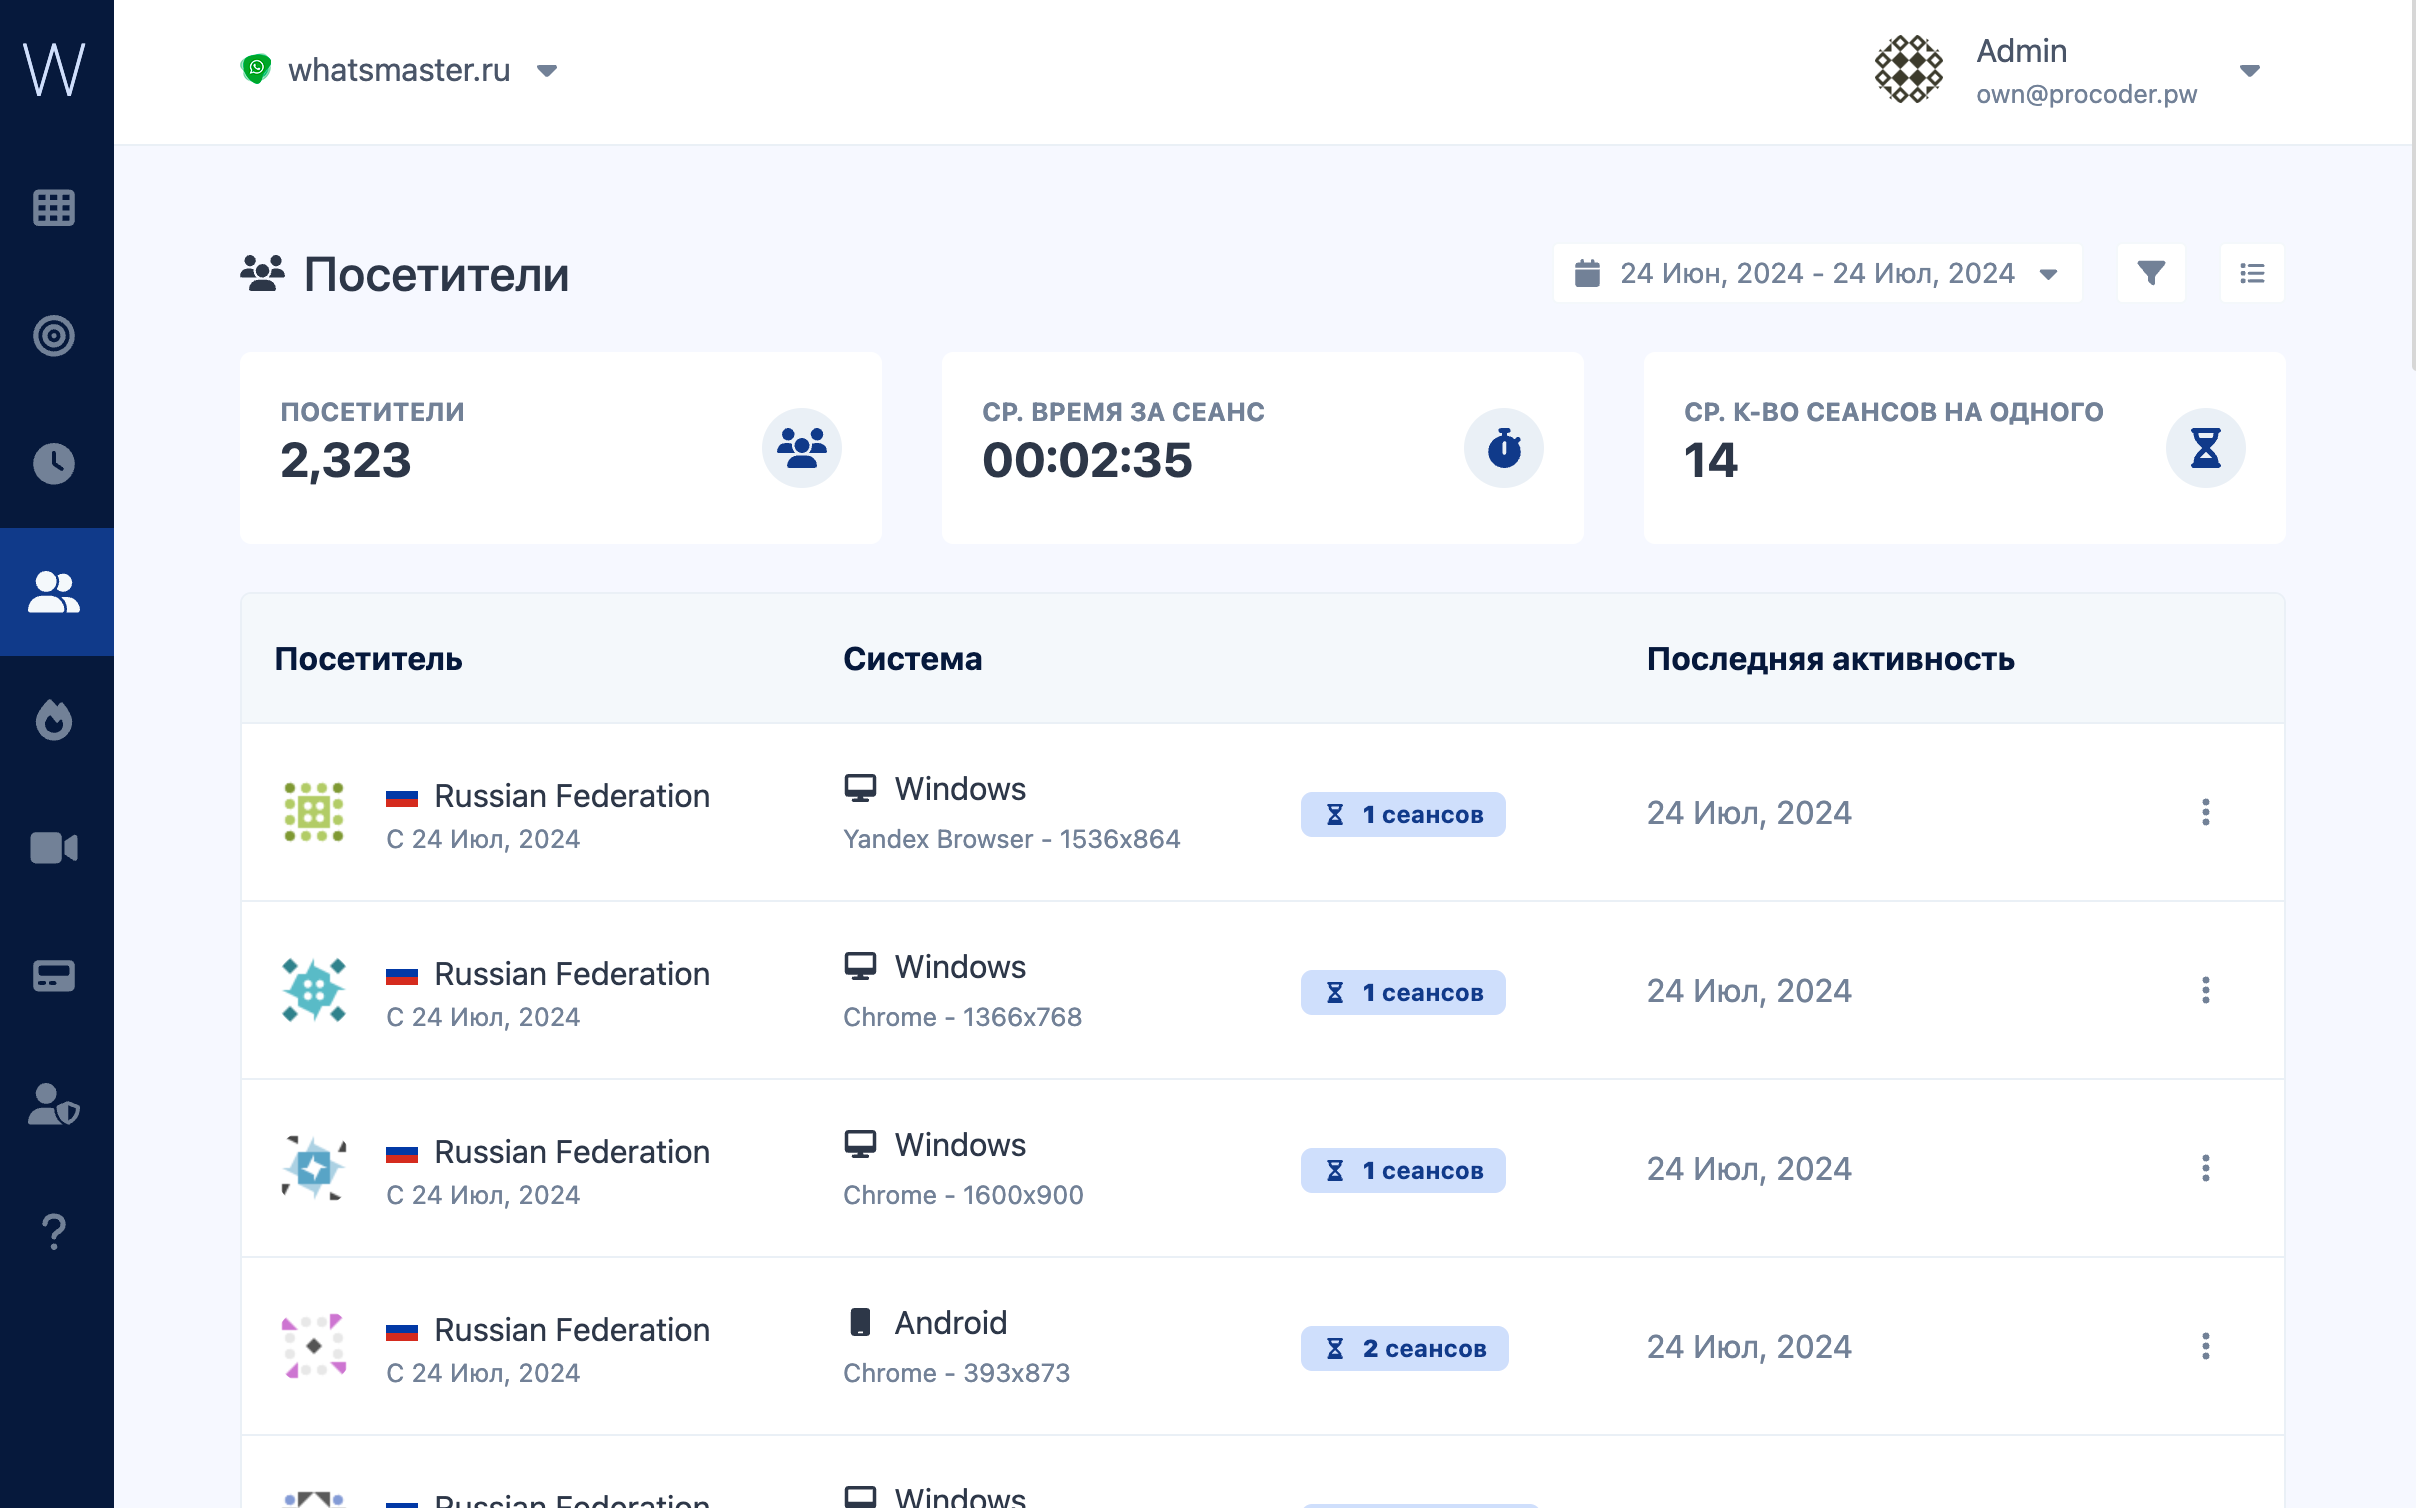Click the W logo in sidebar
This screenshot has height=1508, width=2416.
click(x=54, y=70)
